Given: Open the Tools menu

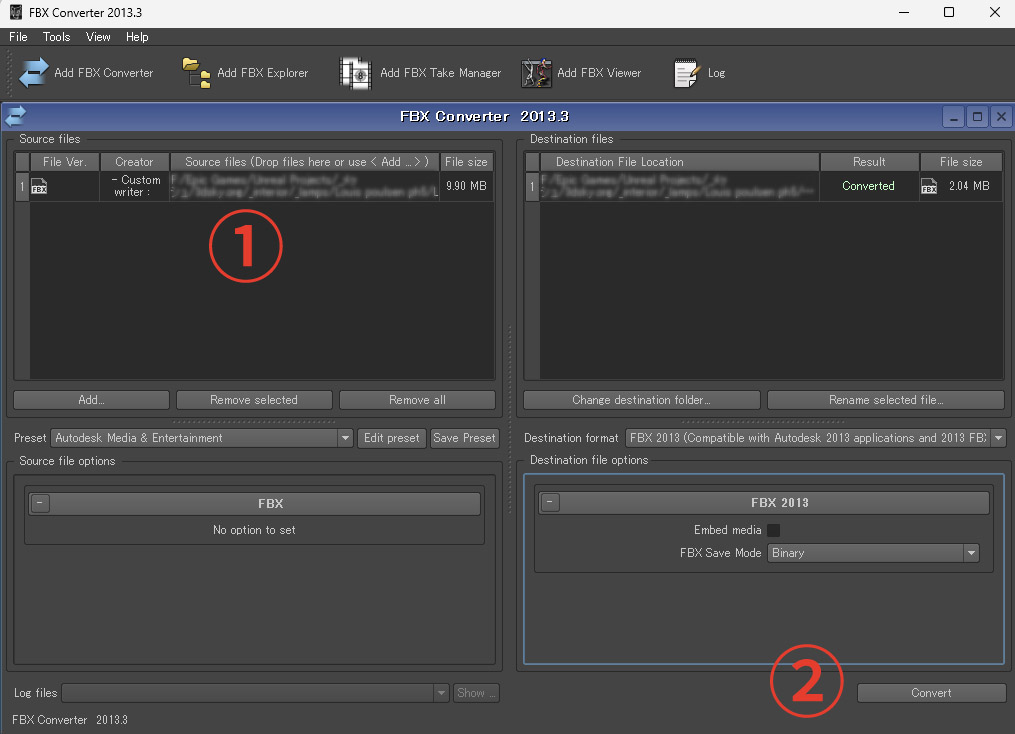Looking at the screenshot, I should (x=56, y=37).
